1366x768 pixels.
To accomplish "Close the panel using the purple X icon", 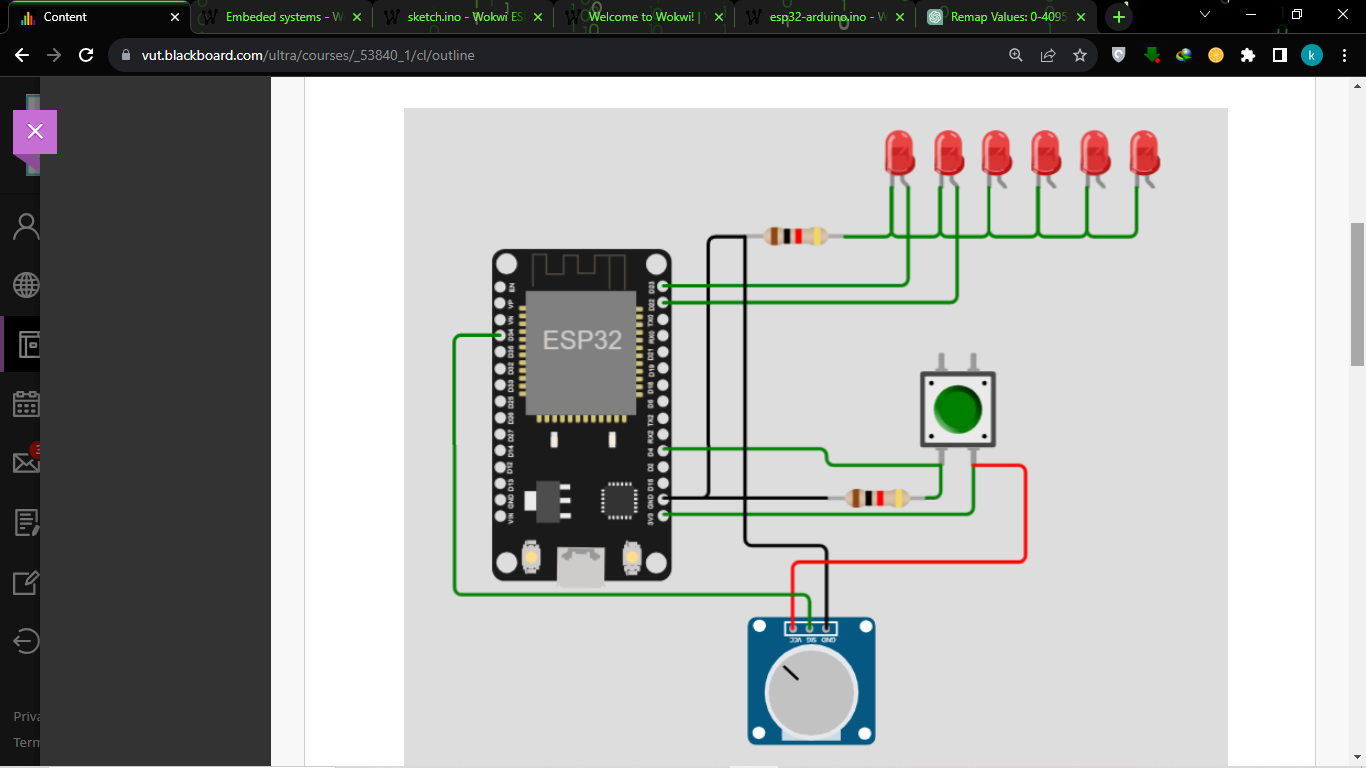I will pos(35,131).
